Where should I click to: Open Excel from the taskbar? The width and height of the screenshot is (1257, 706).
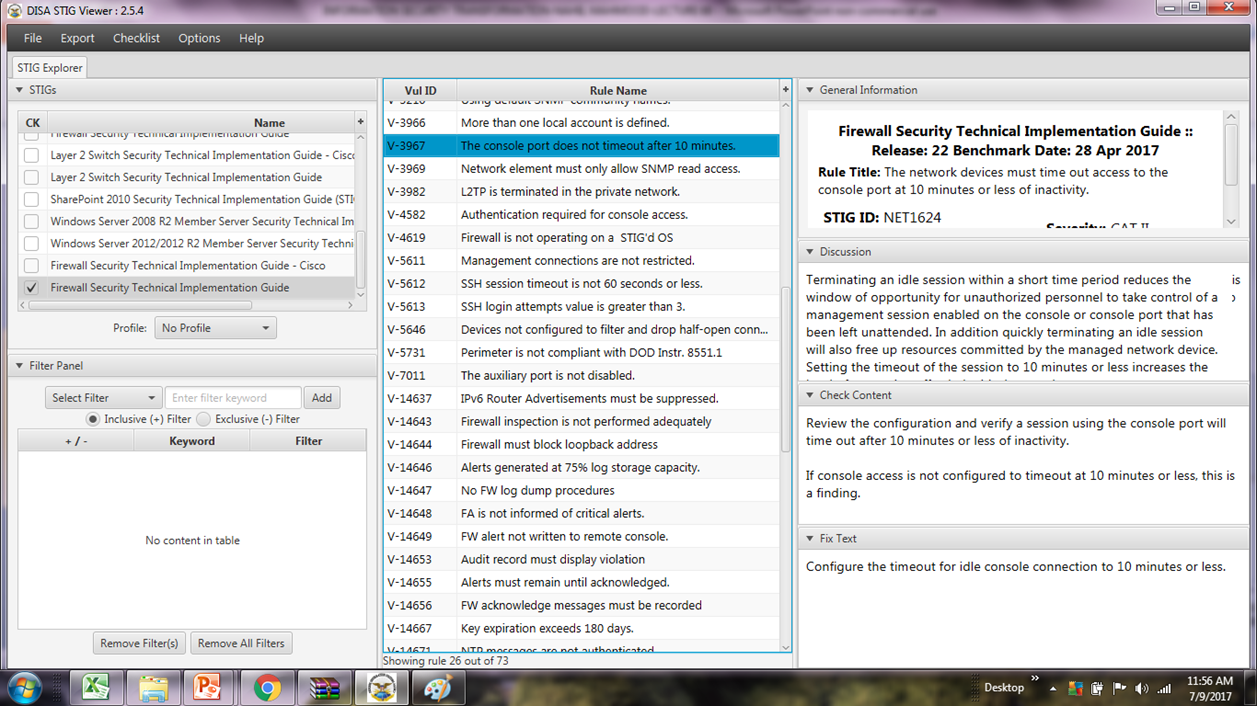point(96,688)
